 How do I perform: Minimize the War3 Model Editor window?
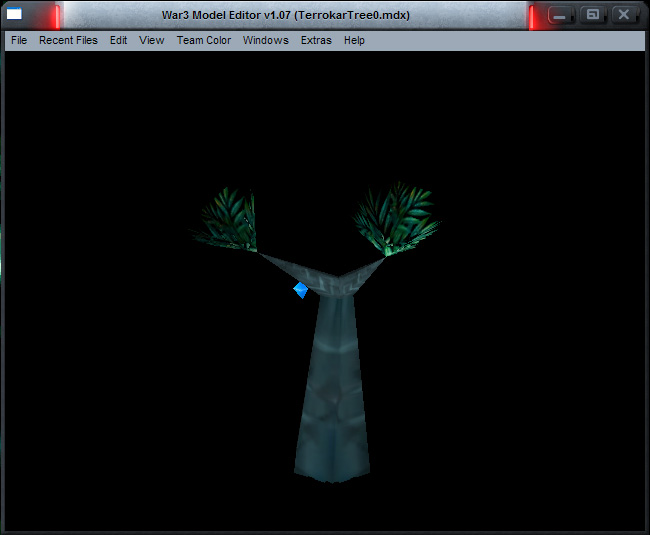point(560,15)
